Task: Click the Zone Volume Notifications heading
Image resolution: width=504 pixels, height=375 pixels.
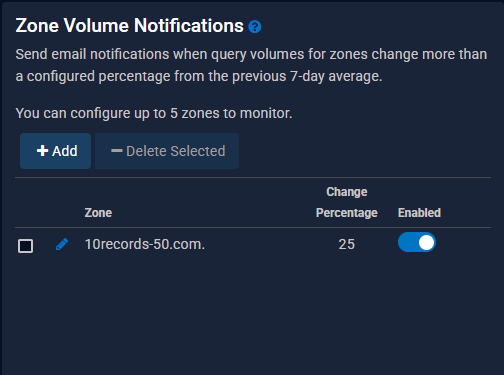Action: 129,26
